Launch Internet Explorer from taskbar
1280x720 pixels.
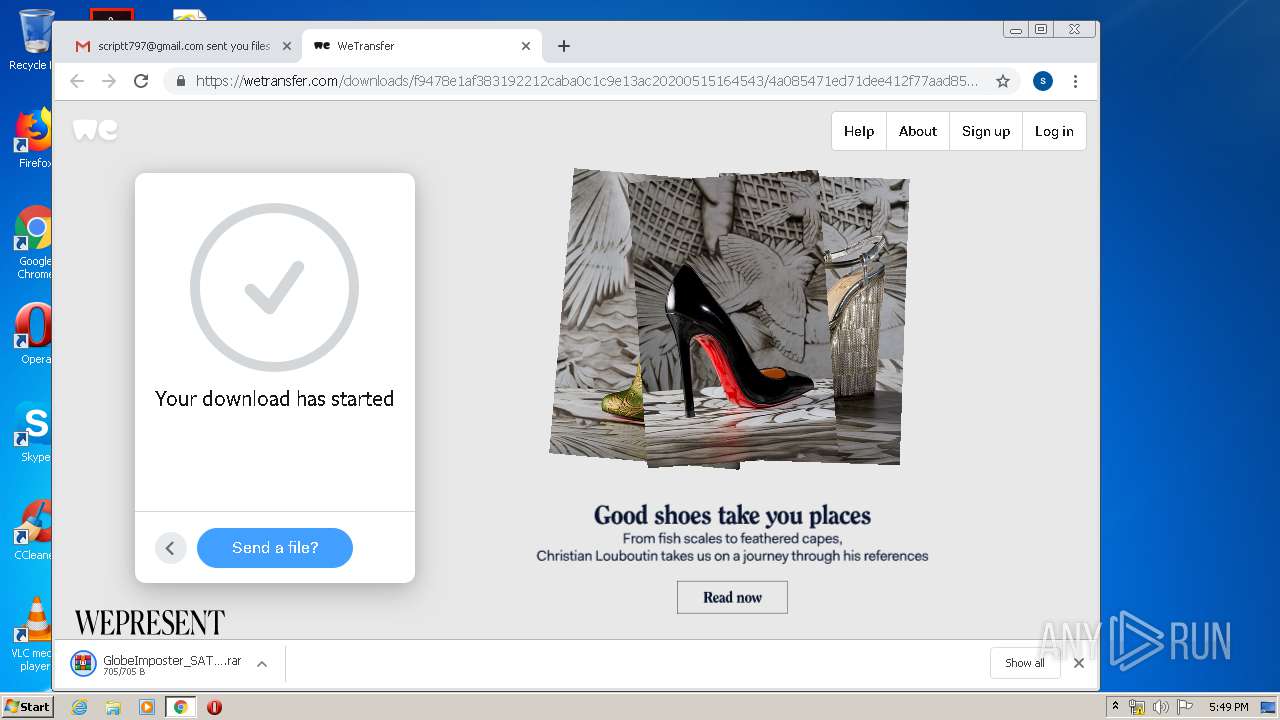click(x=79, y=707)
